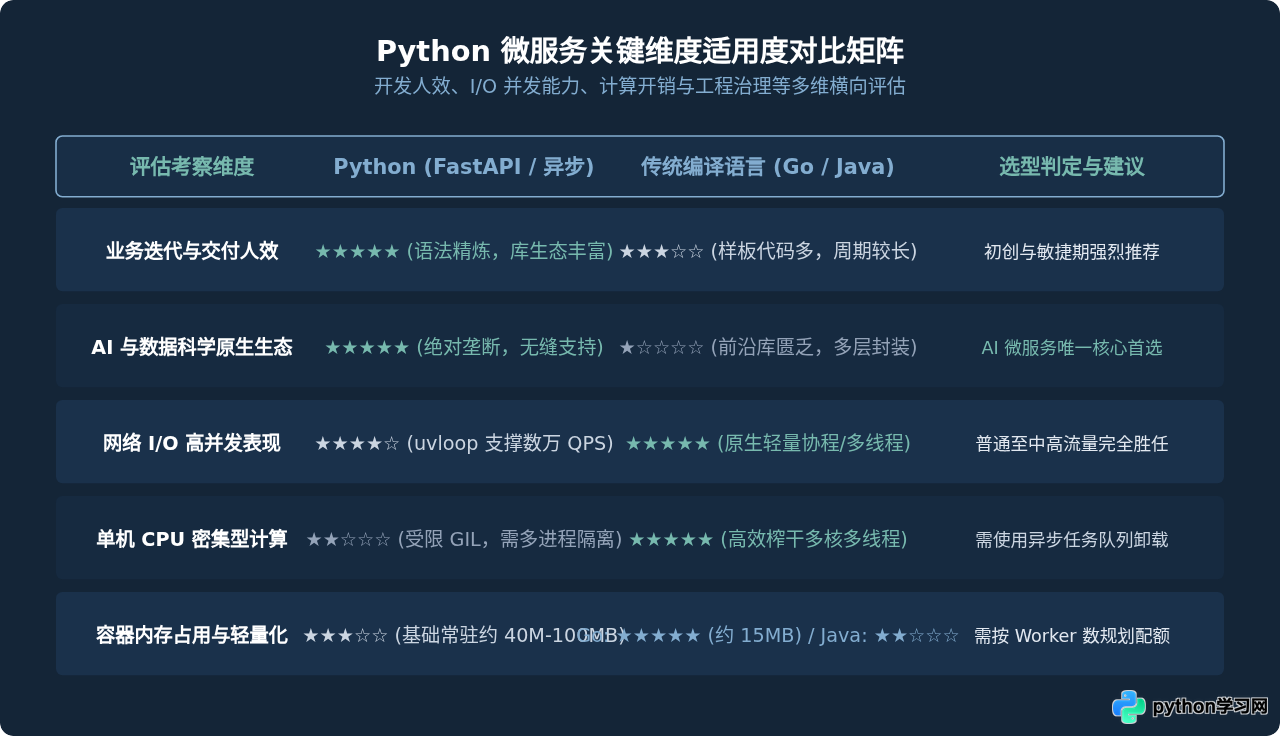Click the Go/Java star rating in 业务迭代与交付人效 row
The image size is (1280, 736).
click(x=661, y=252)
